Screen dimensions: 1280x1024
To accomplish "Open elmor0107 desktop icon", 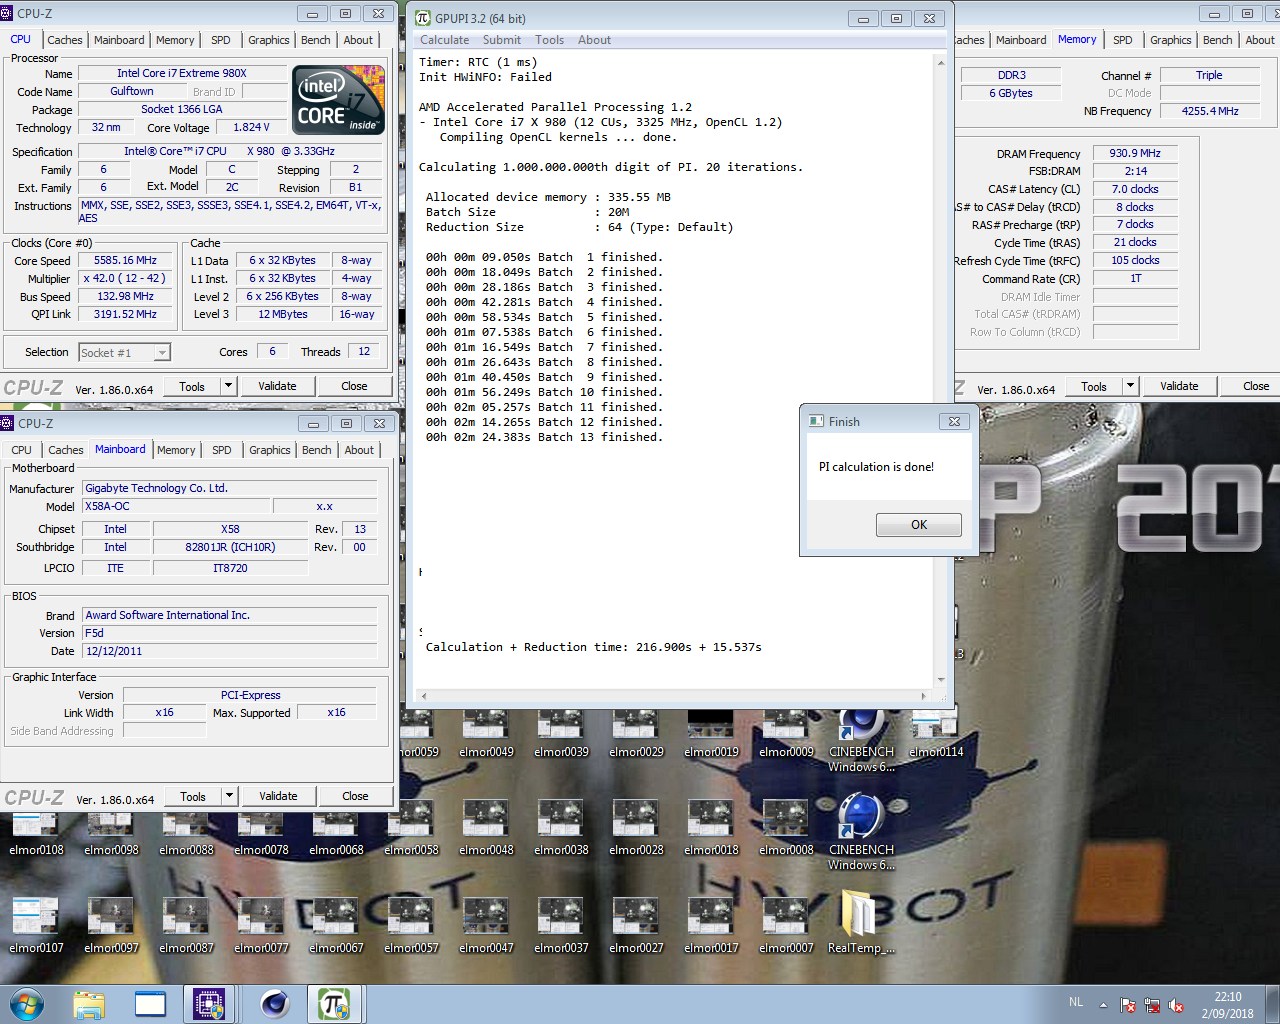I will (x=36, y=925).
